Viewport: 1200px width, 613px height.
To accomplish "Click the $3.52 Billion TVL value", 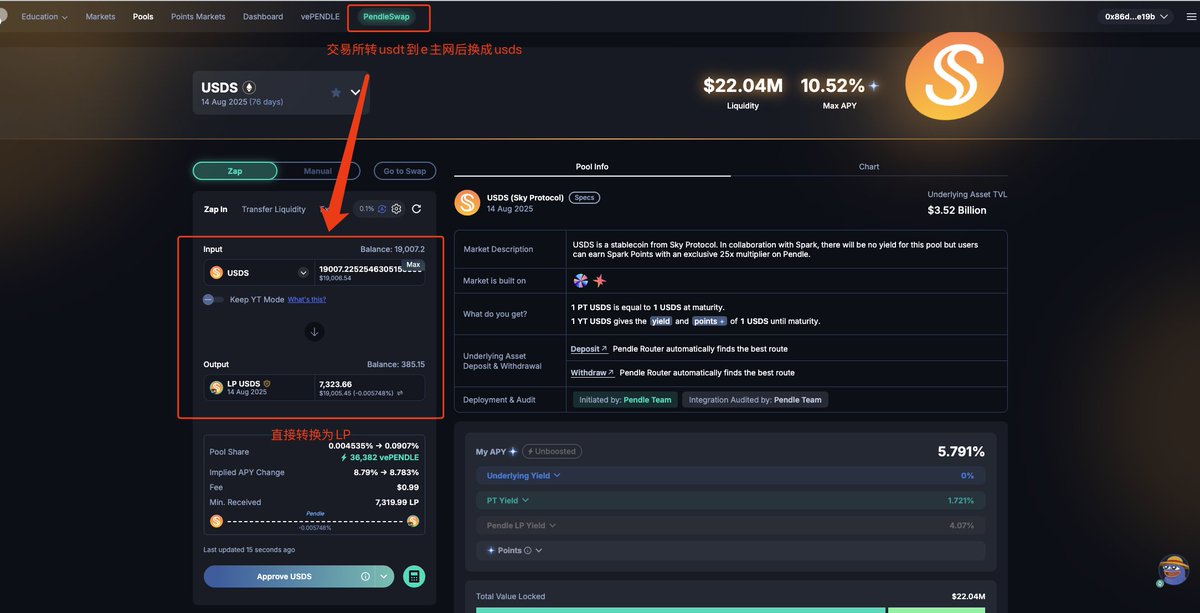I will click(957, 210).
